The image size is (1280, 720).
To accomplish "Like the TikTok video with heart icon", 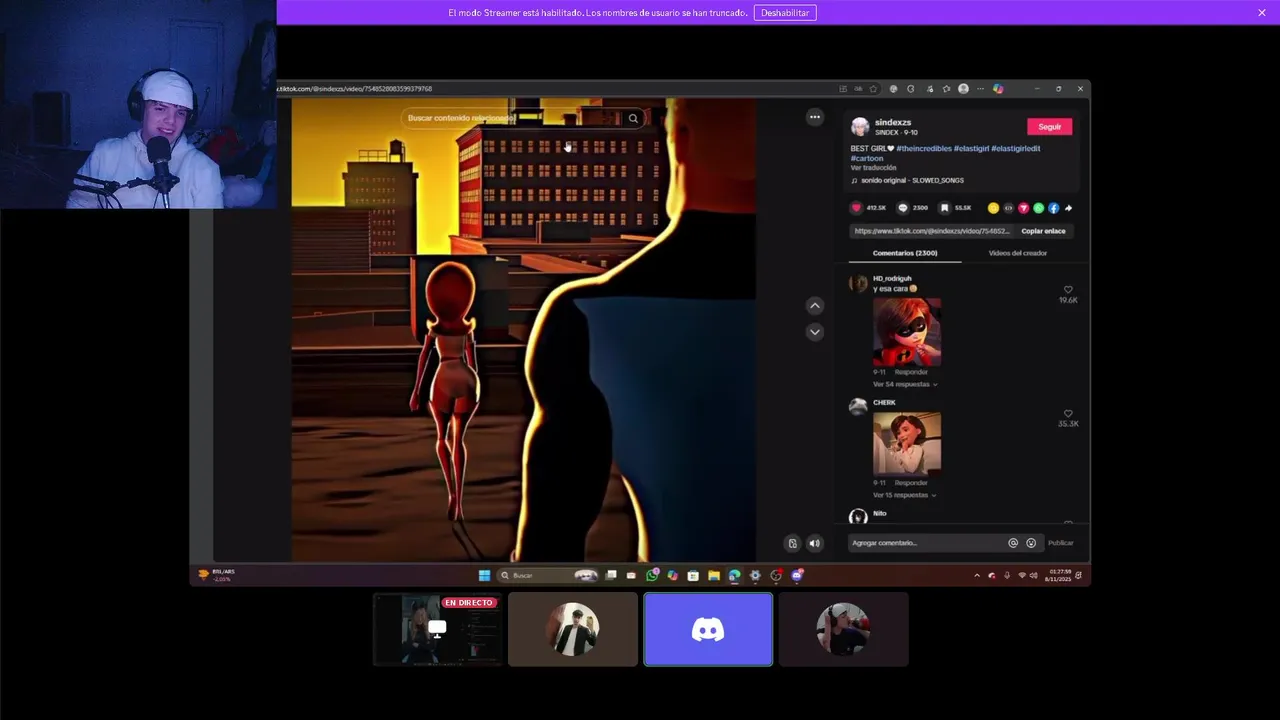I will (x=855, y=208).
